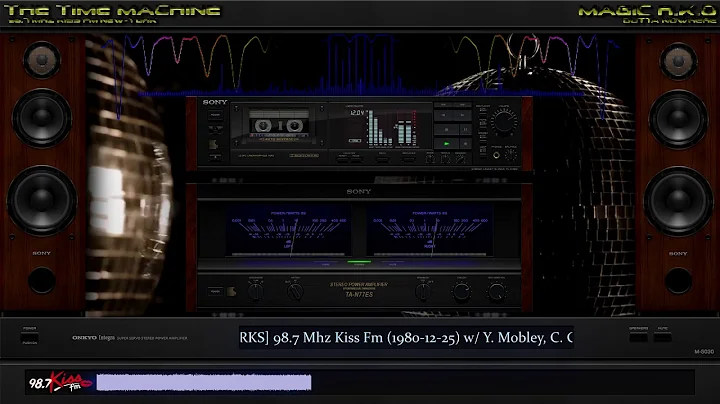Click the rewind button on the cassette deck
Screen dimensions: 720x404
point(444,115)
